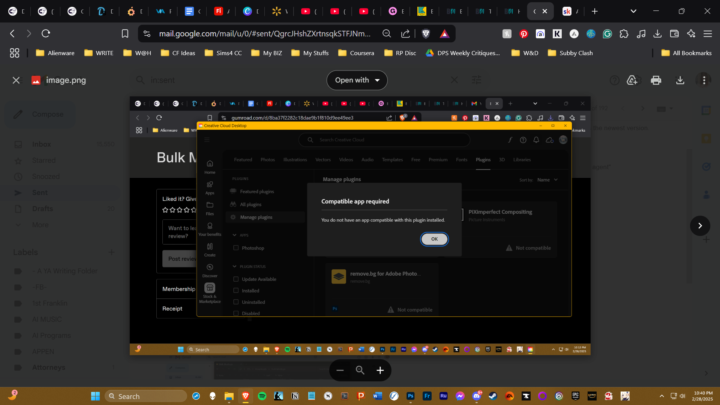Open the Sims4 CC bookmarks folder

point(223,53)
